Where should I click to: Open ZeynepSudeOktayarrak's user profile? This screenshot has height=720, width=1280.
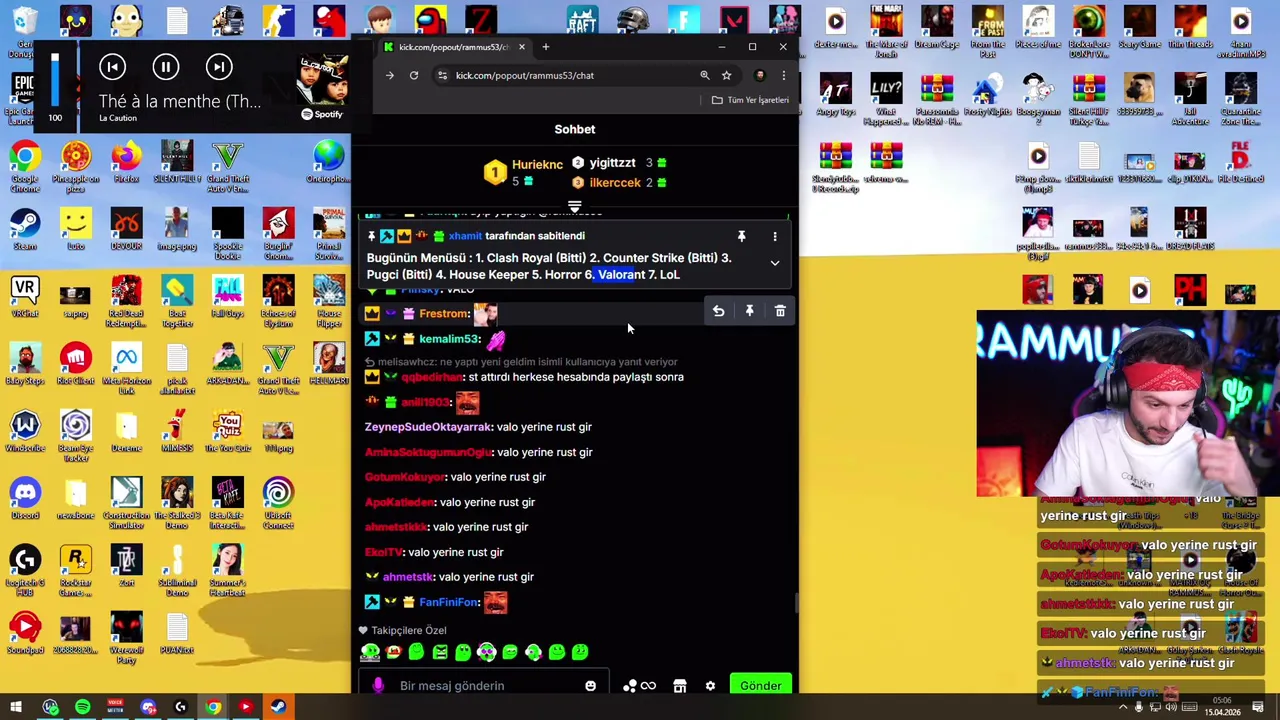point(428,427)
